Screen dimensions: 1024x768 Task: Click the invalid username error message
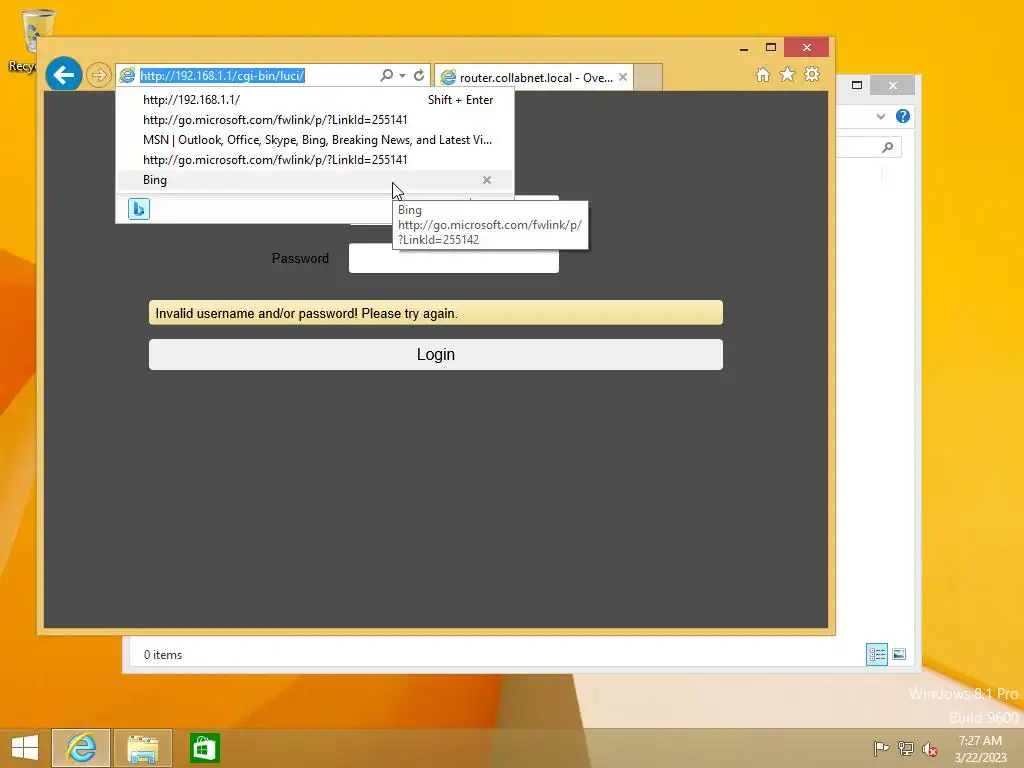[x=436, y=313]
